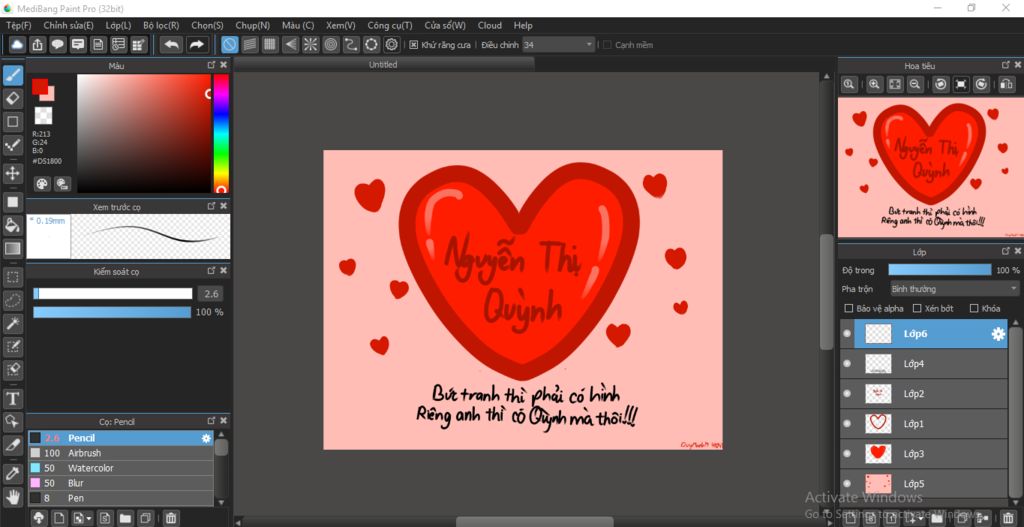This screenshot has width=1024, height=527.
Task: Click the cloud icon in top toolbar
Action: (x=17, y=44)
